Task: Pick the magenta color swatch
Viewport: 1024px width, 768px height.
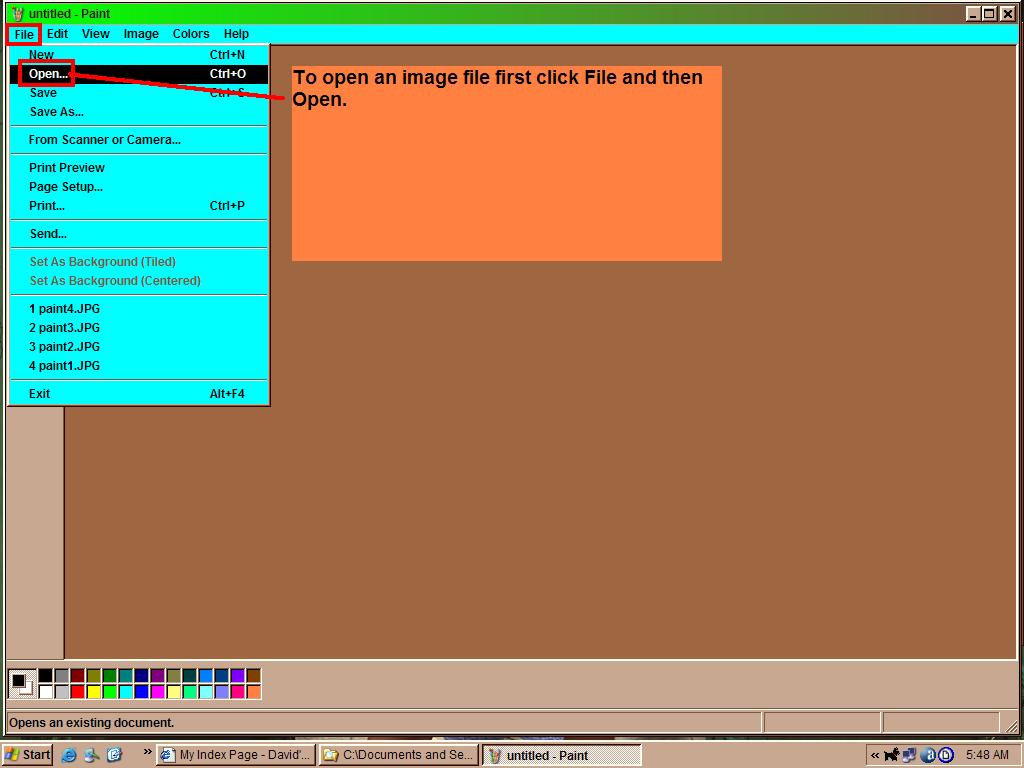Action: tap(157, 692)
